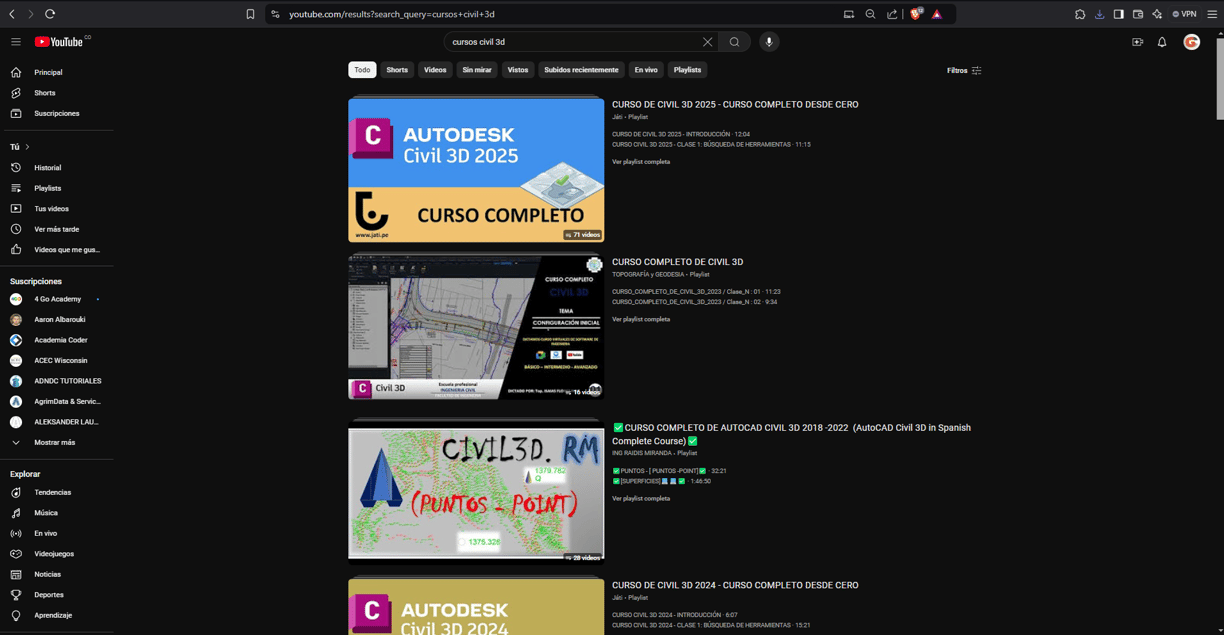Click the search input field

[572, 42]
